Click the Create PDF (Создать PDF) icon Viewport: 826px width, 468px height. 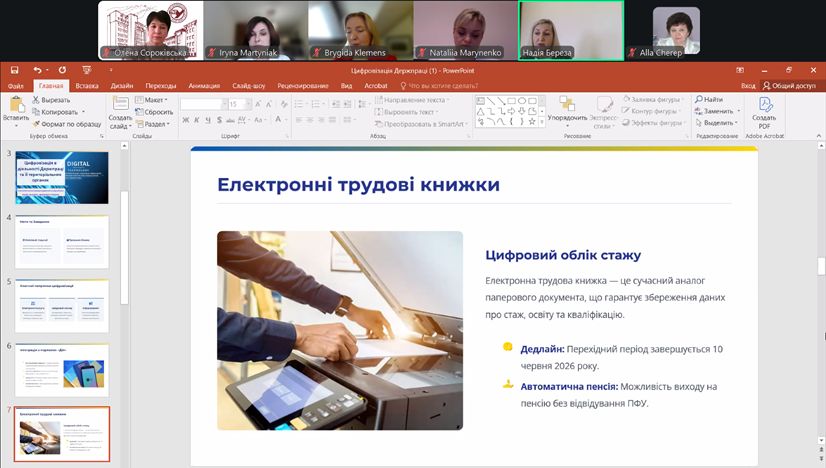764,104
